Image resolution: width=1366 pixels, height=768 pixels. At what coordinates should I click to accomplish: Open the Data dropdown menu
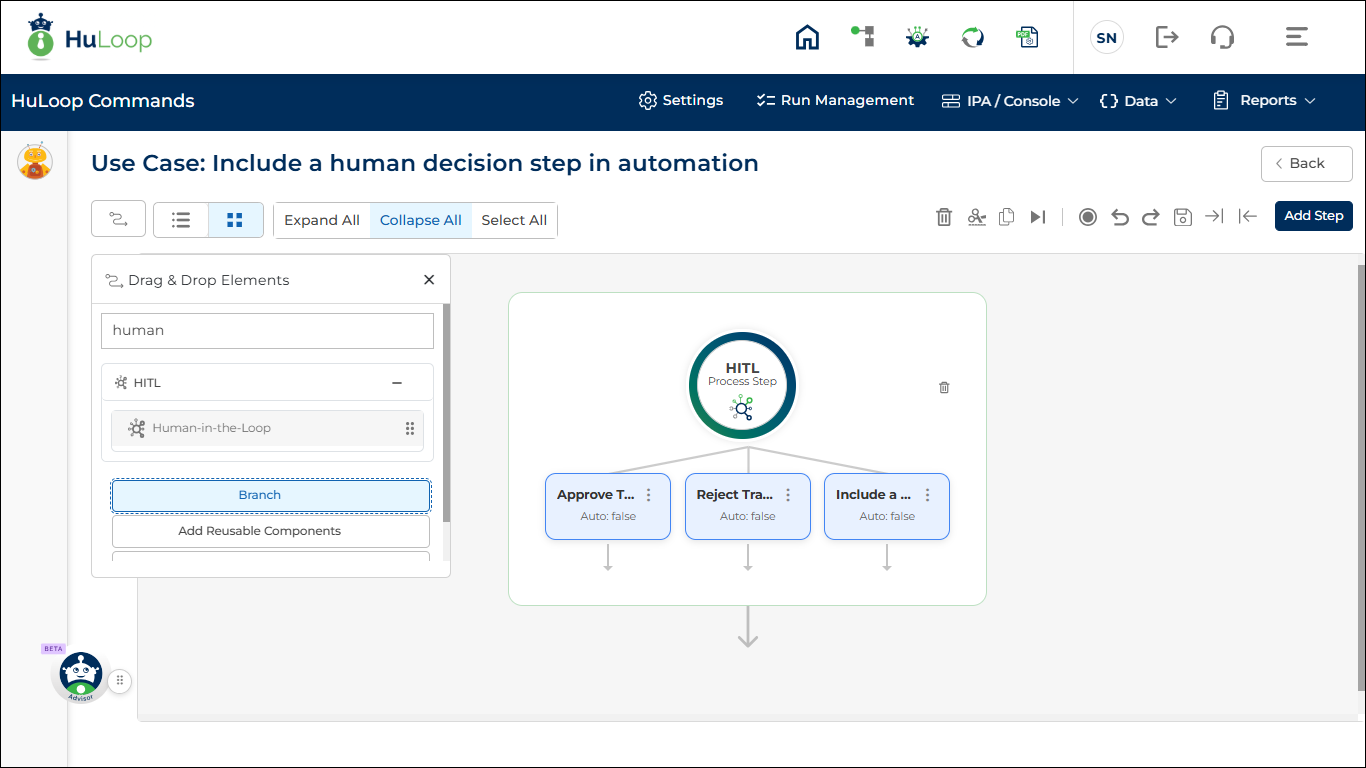[1138, 101]
